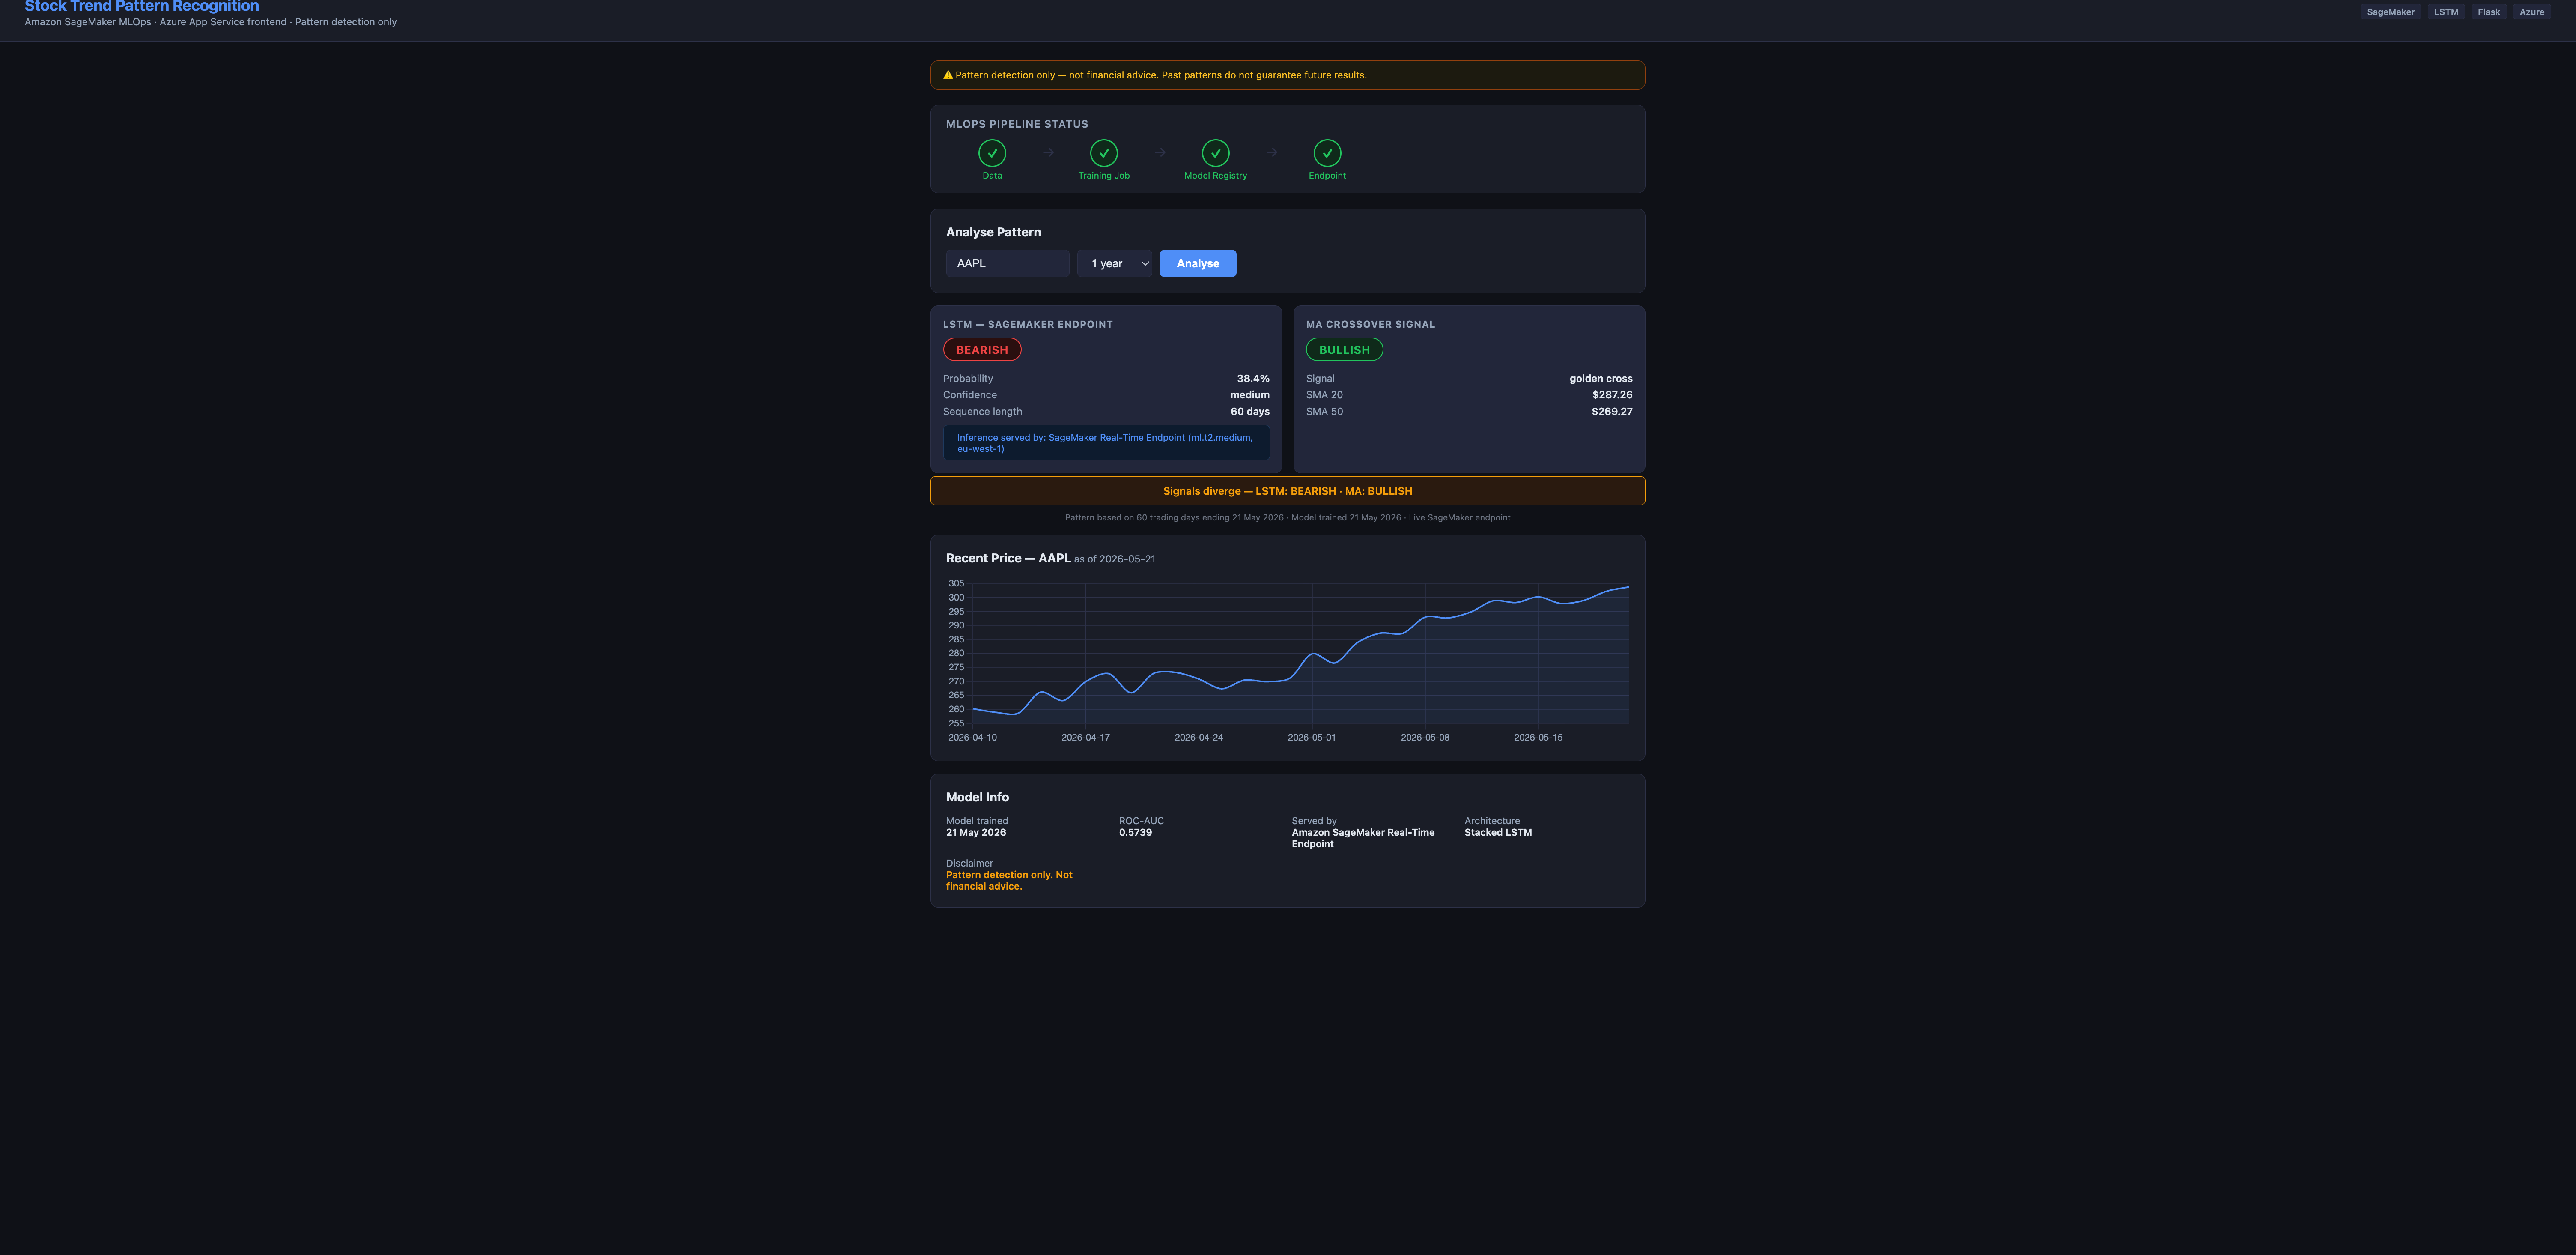Click the 2026-05-01 chart axis label
Screen dimensions: 2576x1255
[x=1311, y=738]
